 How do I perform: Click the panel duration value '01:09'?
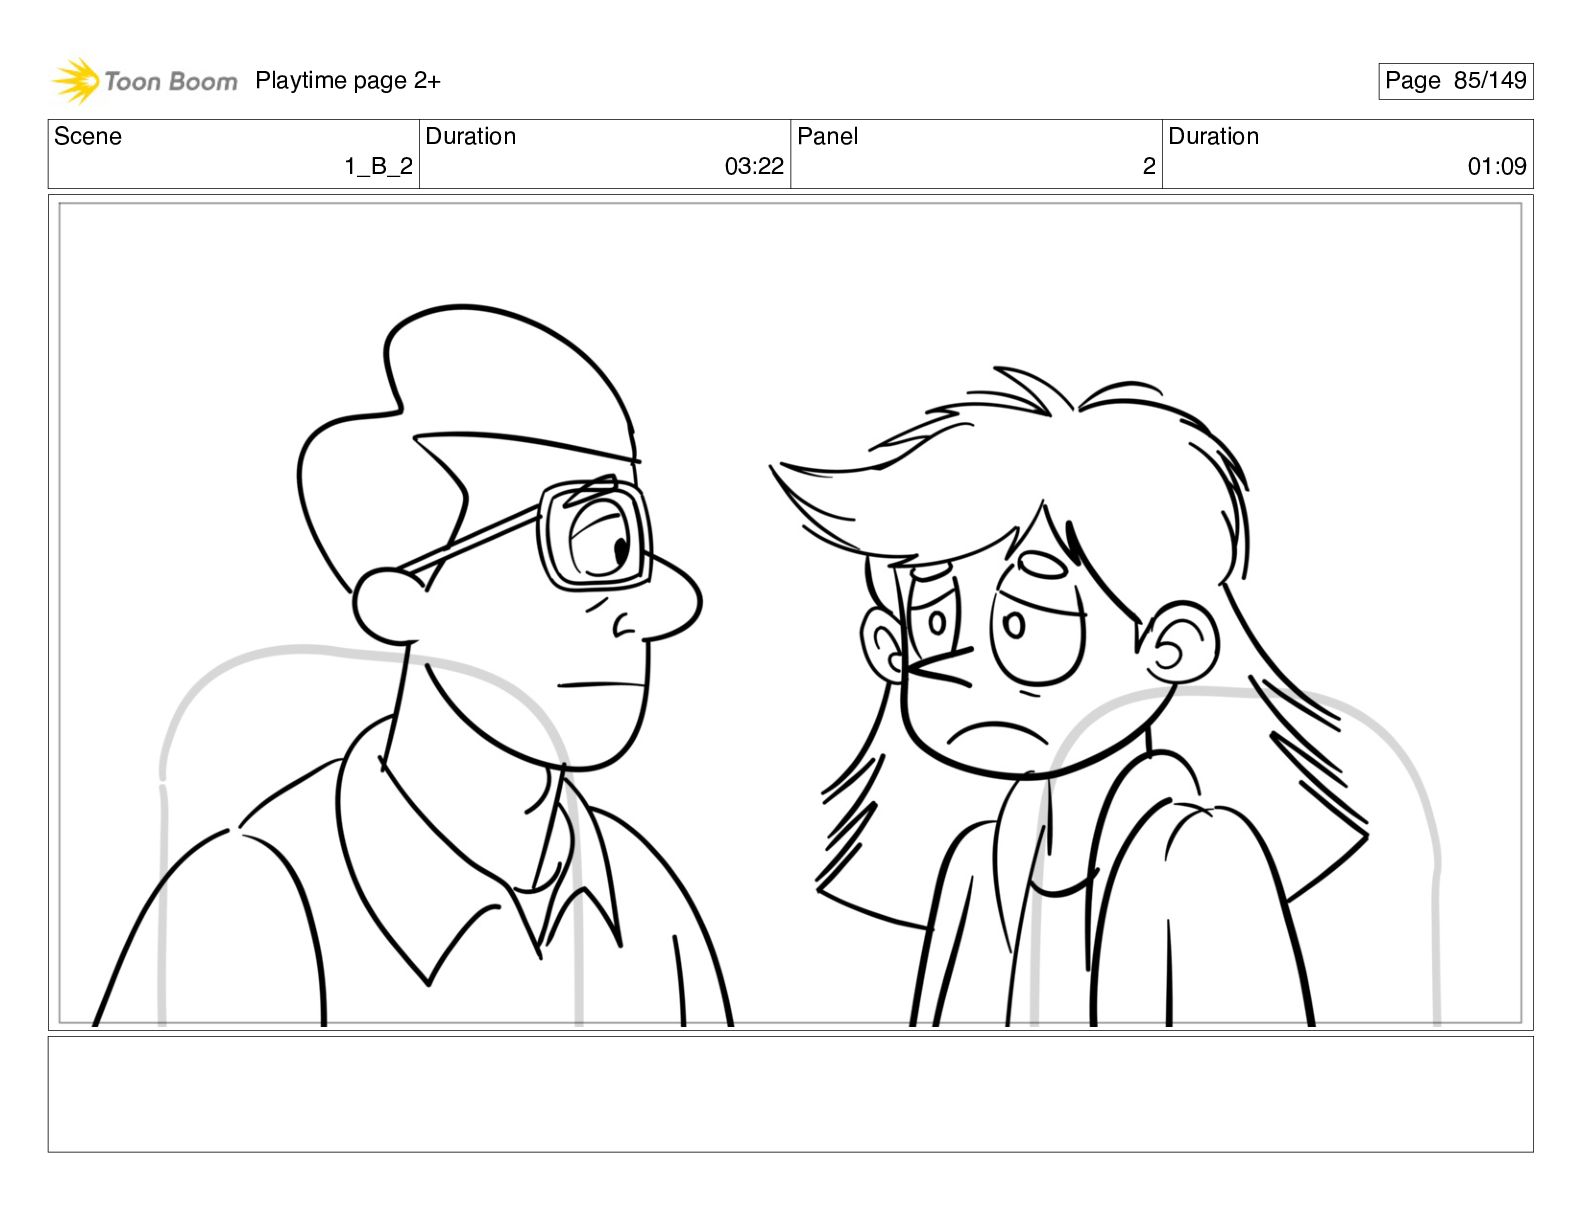coord(1497,167)
